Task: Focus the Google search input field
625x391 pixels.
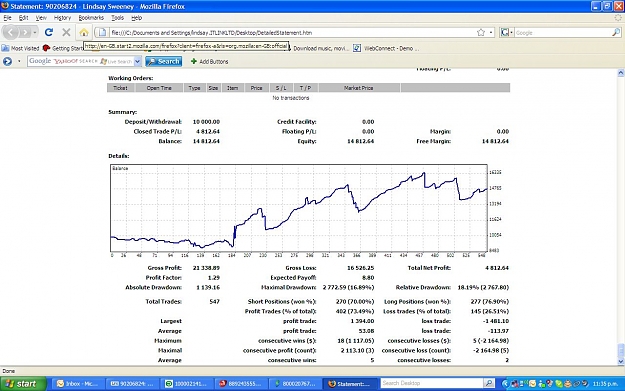Action: coord(563,33)
